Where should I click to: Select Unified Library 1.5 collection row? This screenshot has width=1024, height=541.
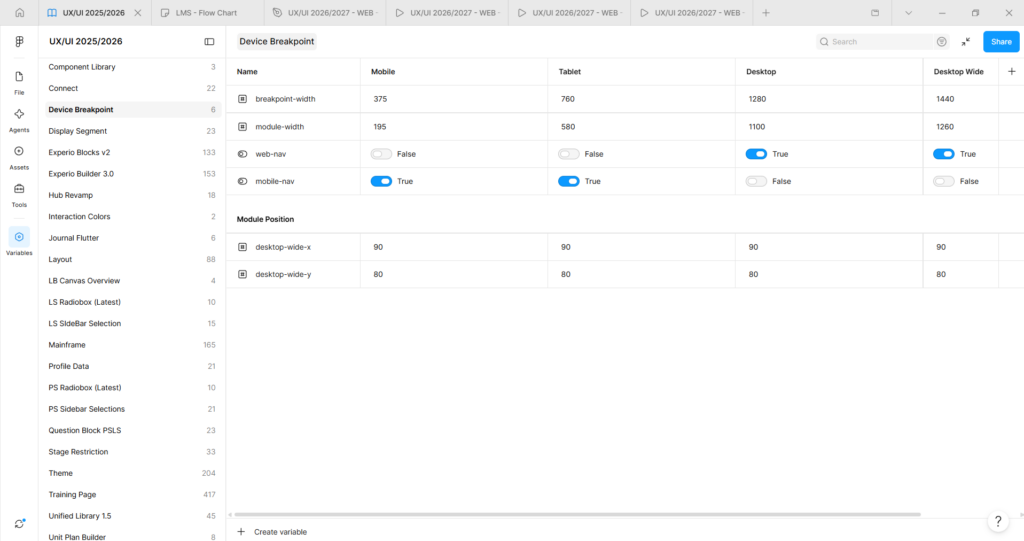pos(133,516)
